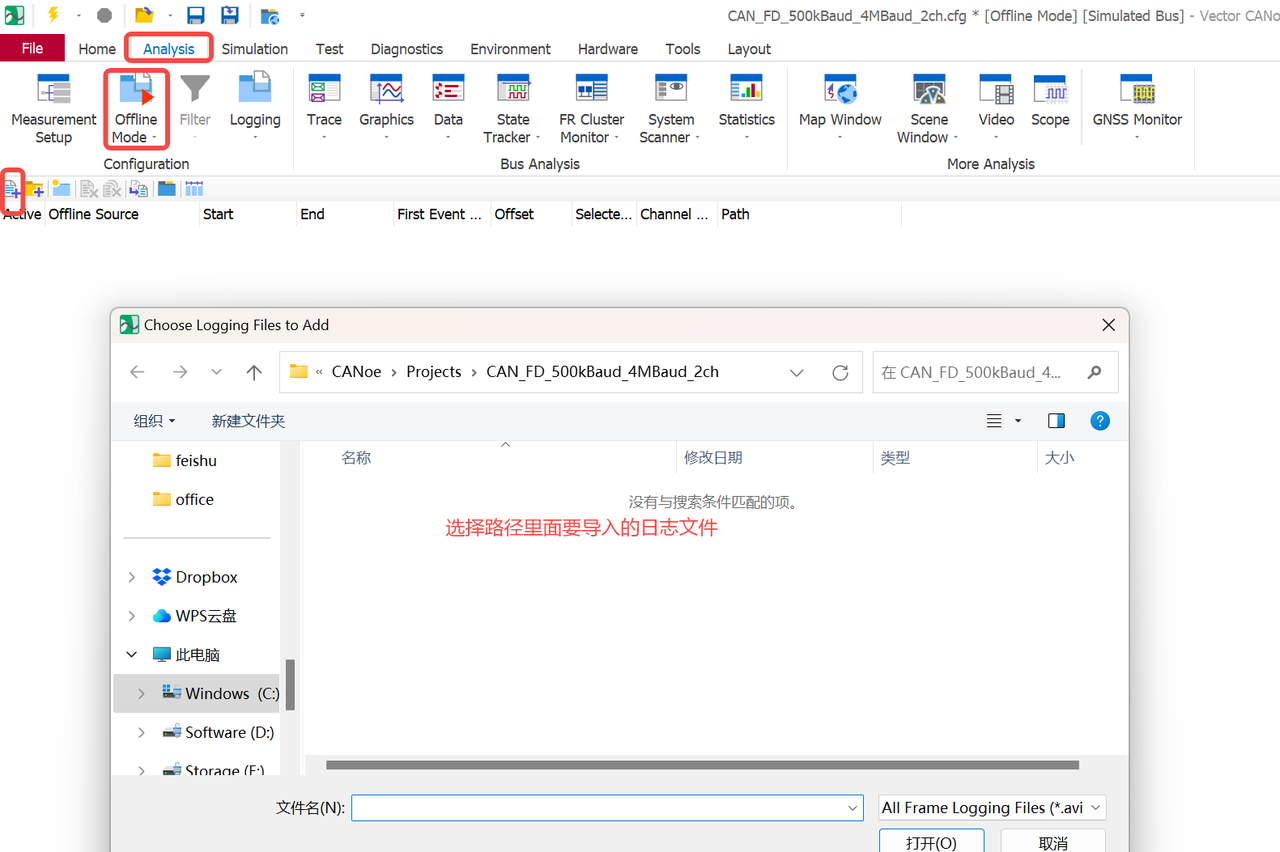Open the quick access toolbar customize dropdown

click(303, 15)
